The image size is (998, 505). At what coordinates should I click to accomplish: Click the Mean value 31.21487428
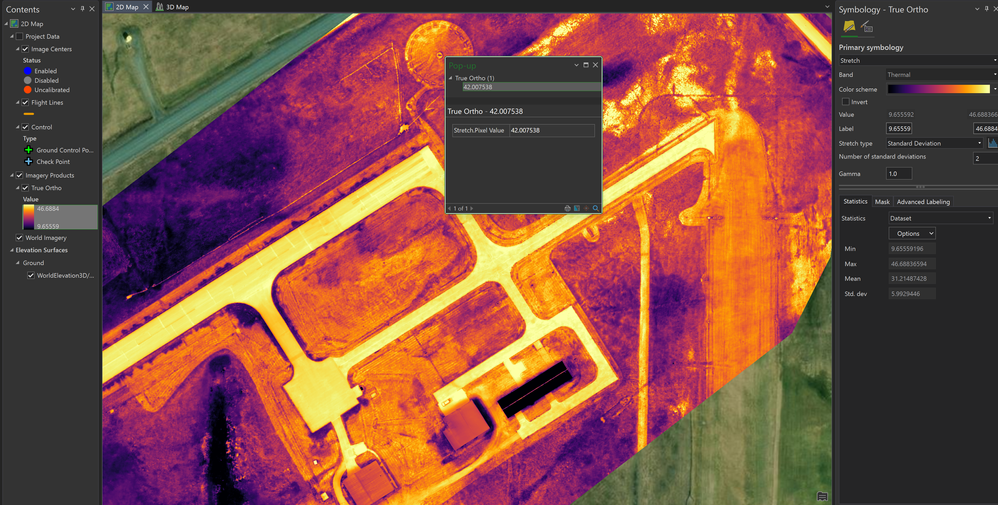click(x=912, y=279)
